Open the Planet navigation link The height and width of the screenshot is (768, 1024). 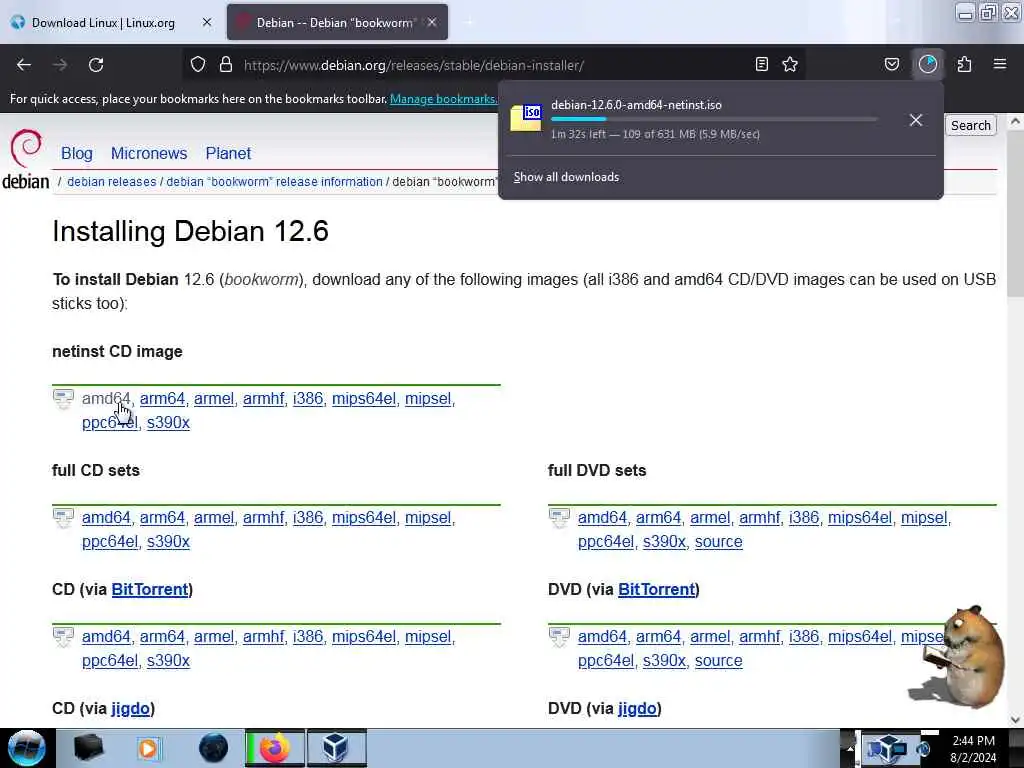[x=228, y=153]
